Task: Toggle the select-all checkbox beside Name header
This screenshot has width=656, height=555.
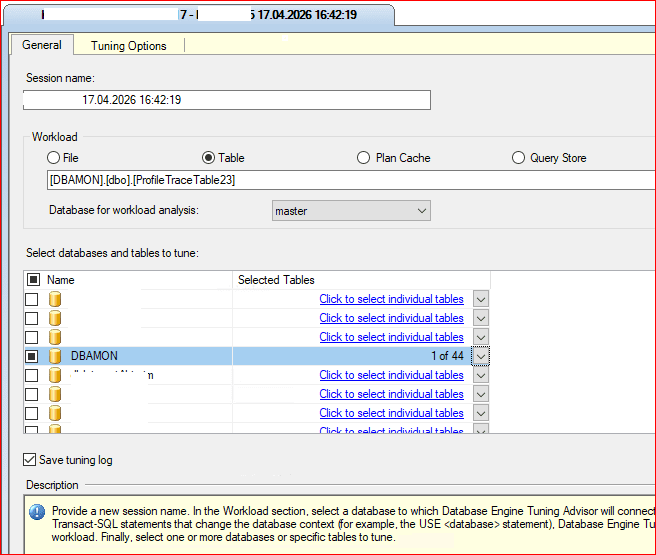Action: [33, 280]
